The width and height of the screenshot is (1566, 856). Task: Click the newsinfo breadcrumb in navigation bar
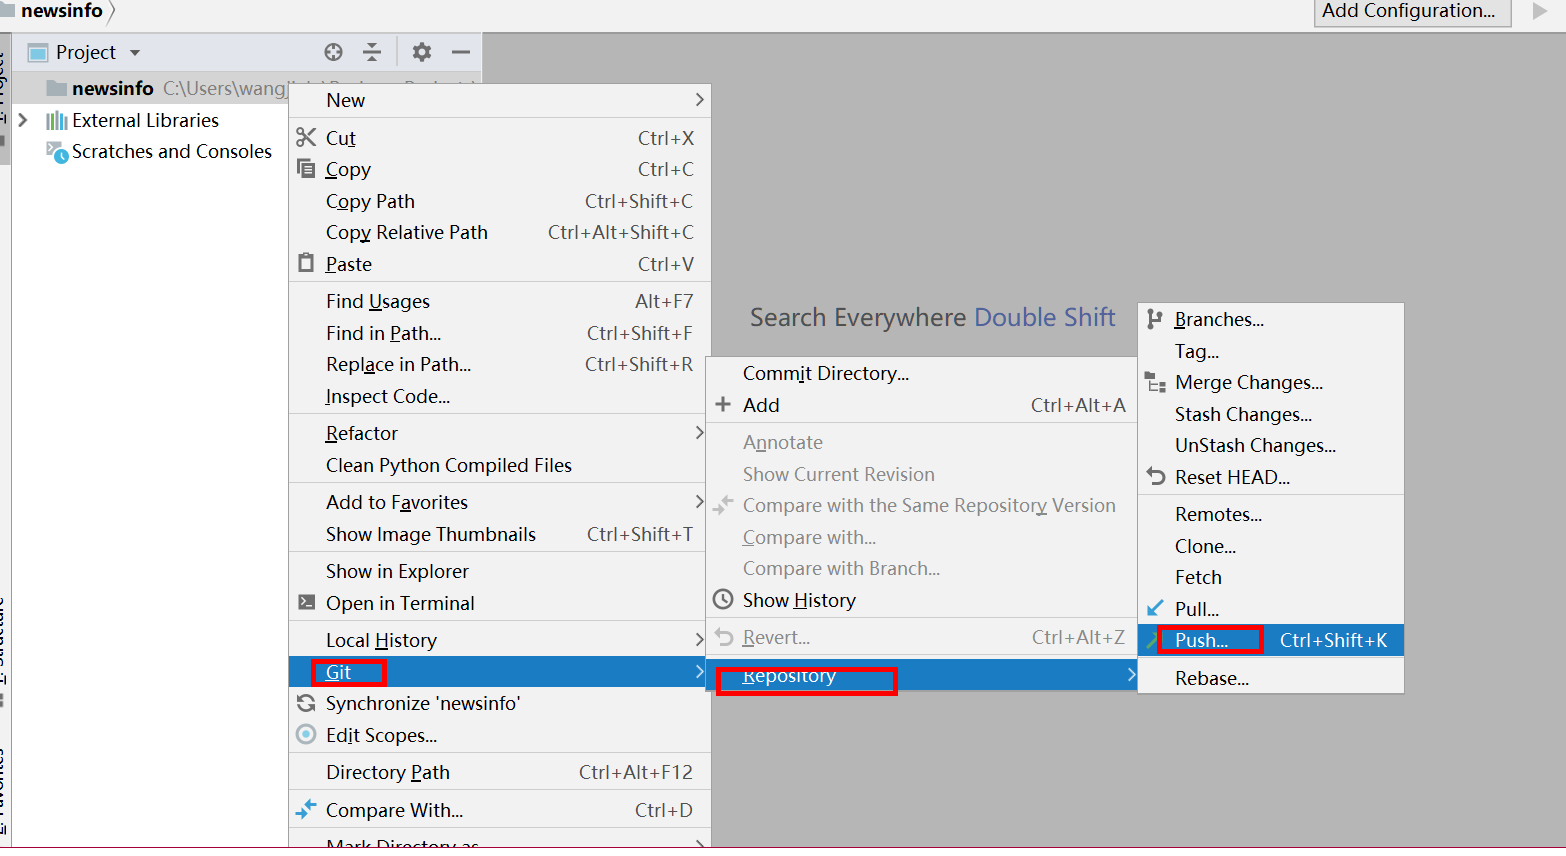click(x=61, y=11)
